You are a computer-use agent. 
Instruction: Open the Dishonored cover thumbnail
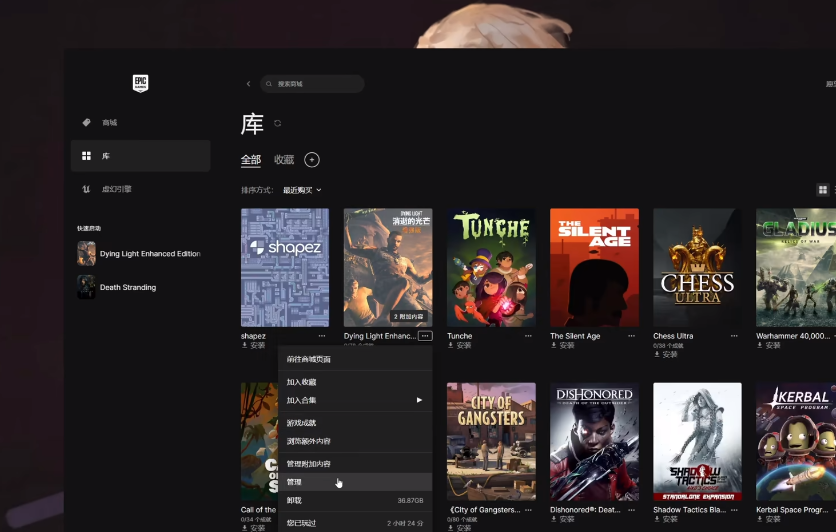[594, 441]
